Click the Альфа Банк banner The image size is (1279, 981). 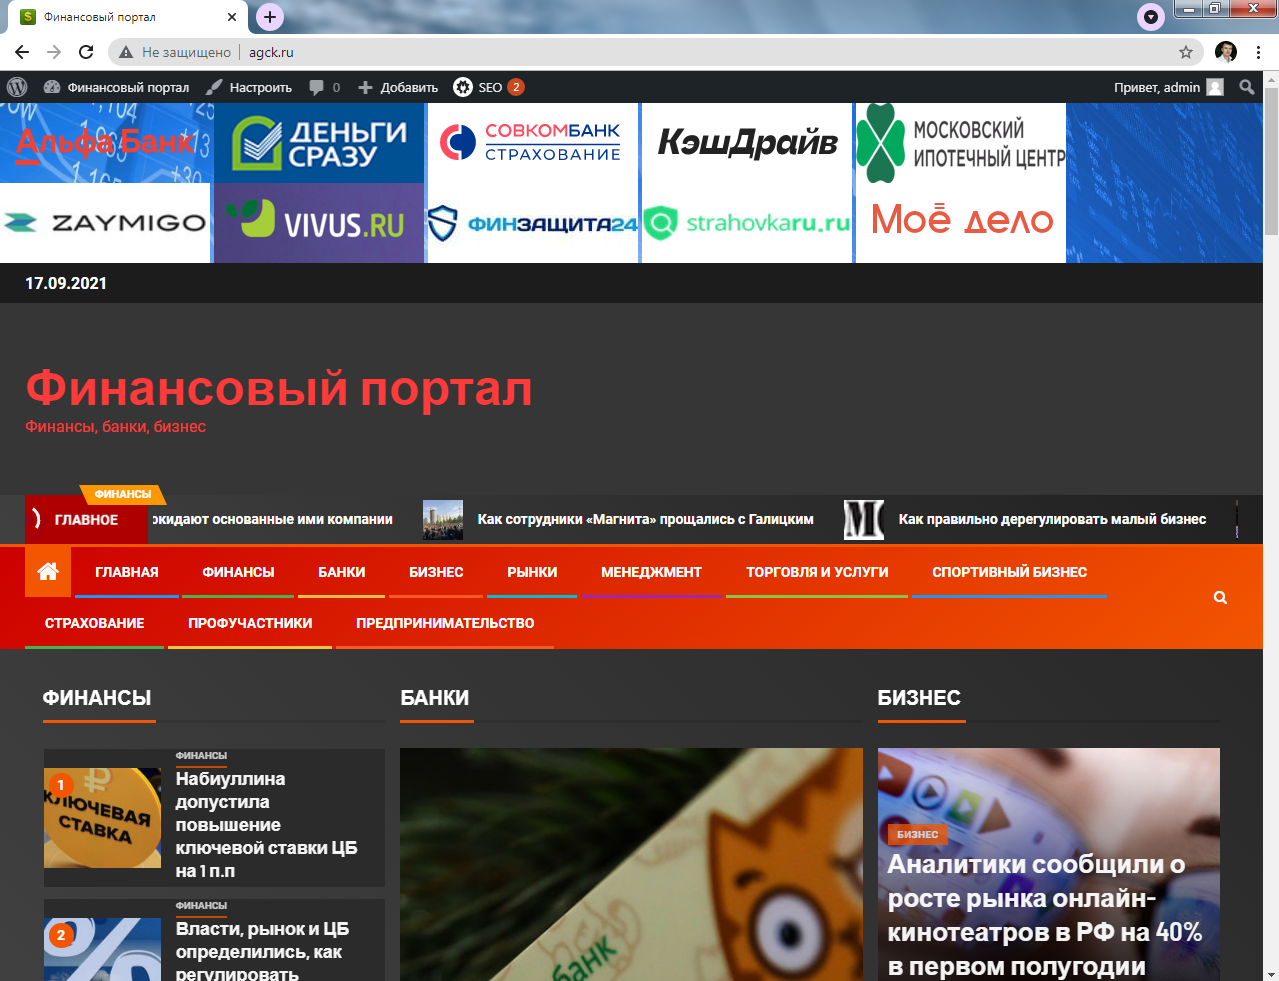(x=105, y=143)
